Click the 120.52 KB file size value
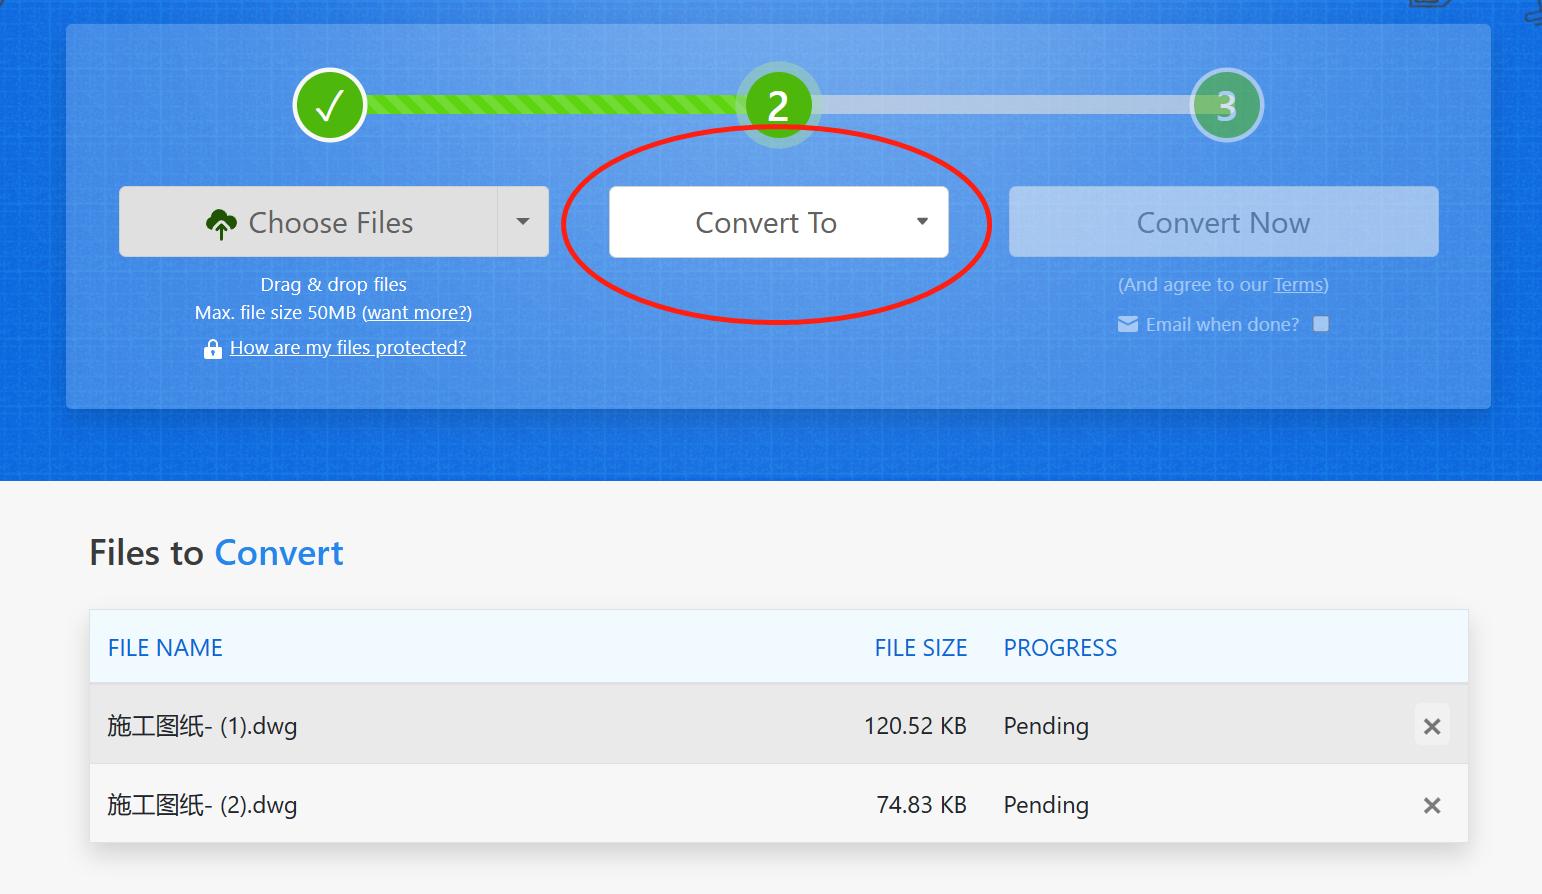This screenshot has width=1542, height=894. [x=915, y=726]
